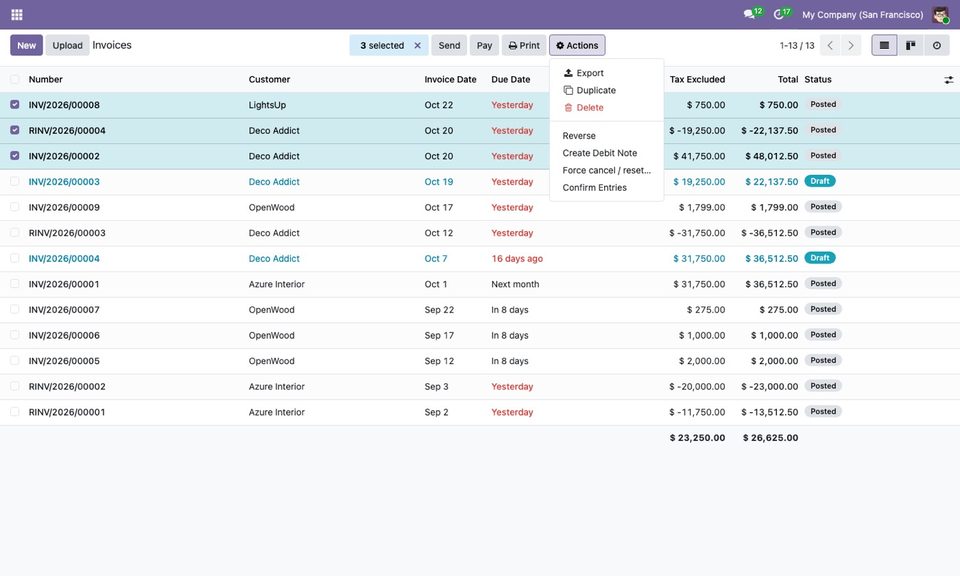960x576 pixels.
Task: Select invoice INV/2026/00009 checkbox
Action: click(x=15, y=208)
